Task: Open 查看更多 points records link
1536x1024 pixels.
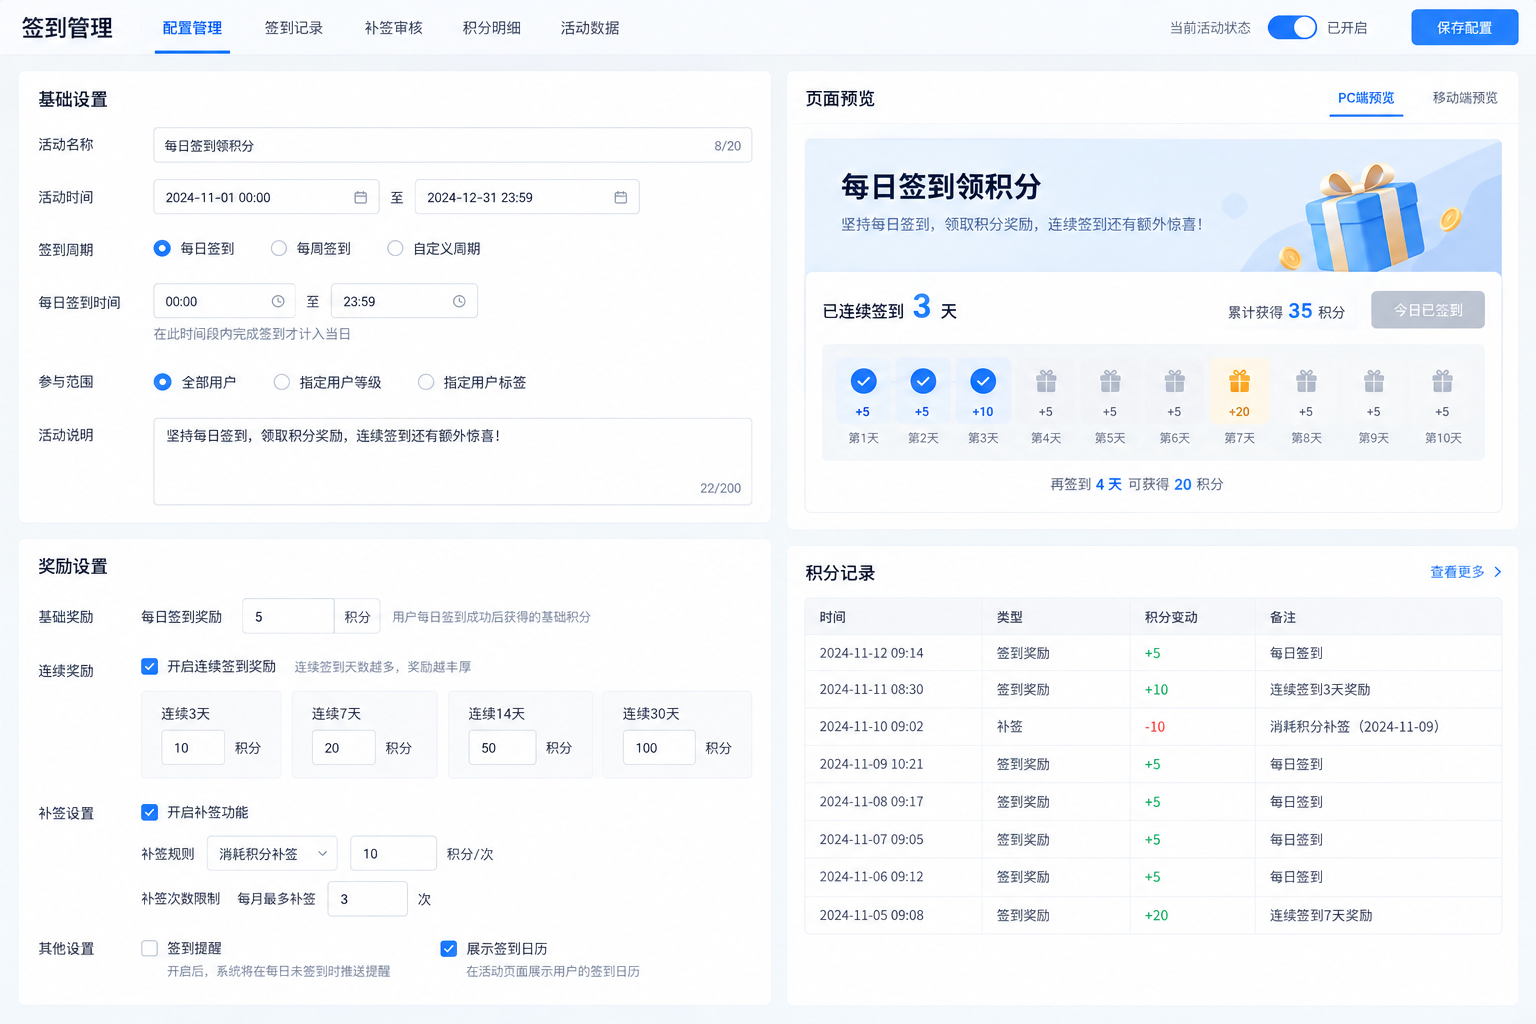Action: [1457, 572]
